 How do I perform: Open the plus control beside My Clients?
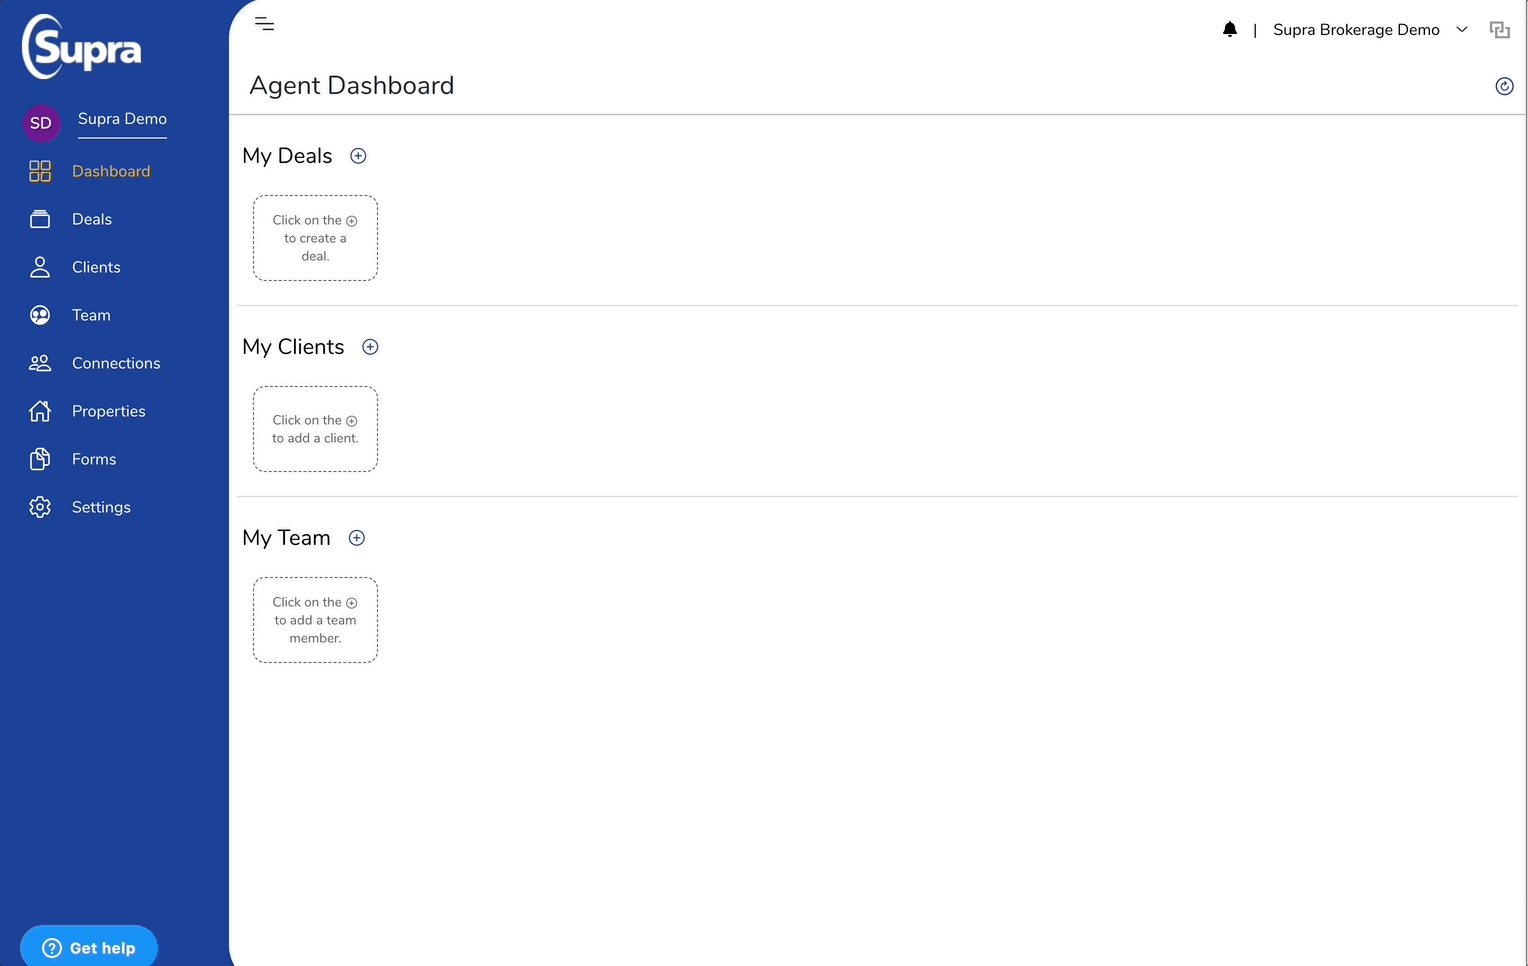click(369, 347)
